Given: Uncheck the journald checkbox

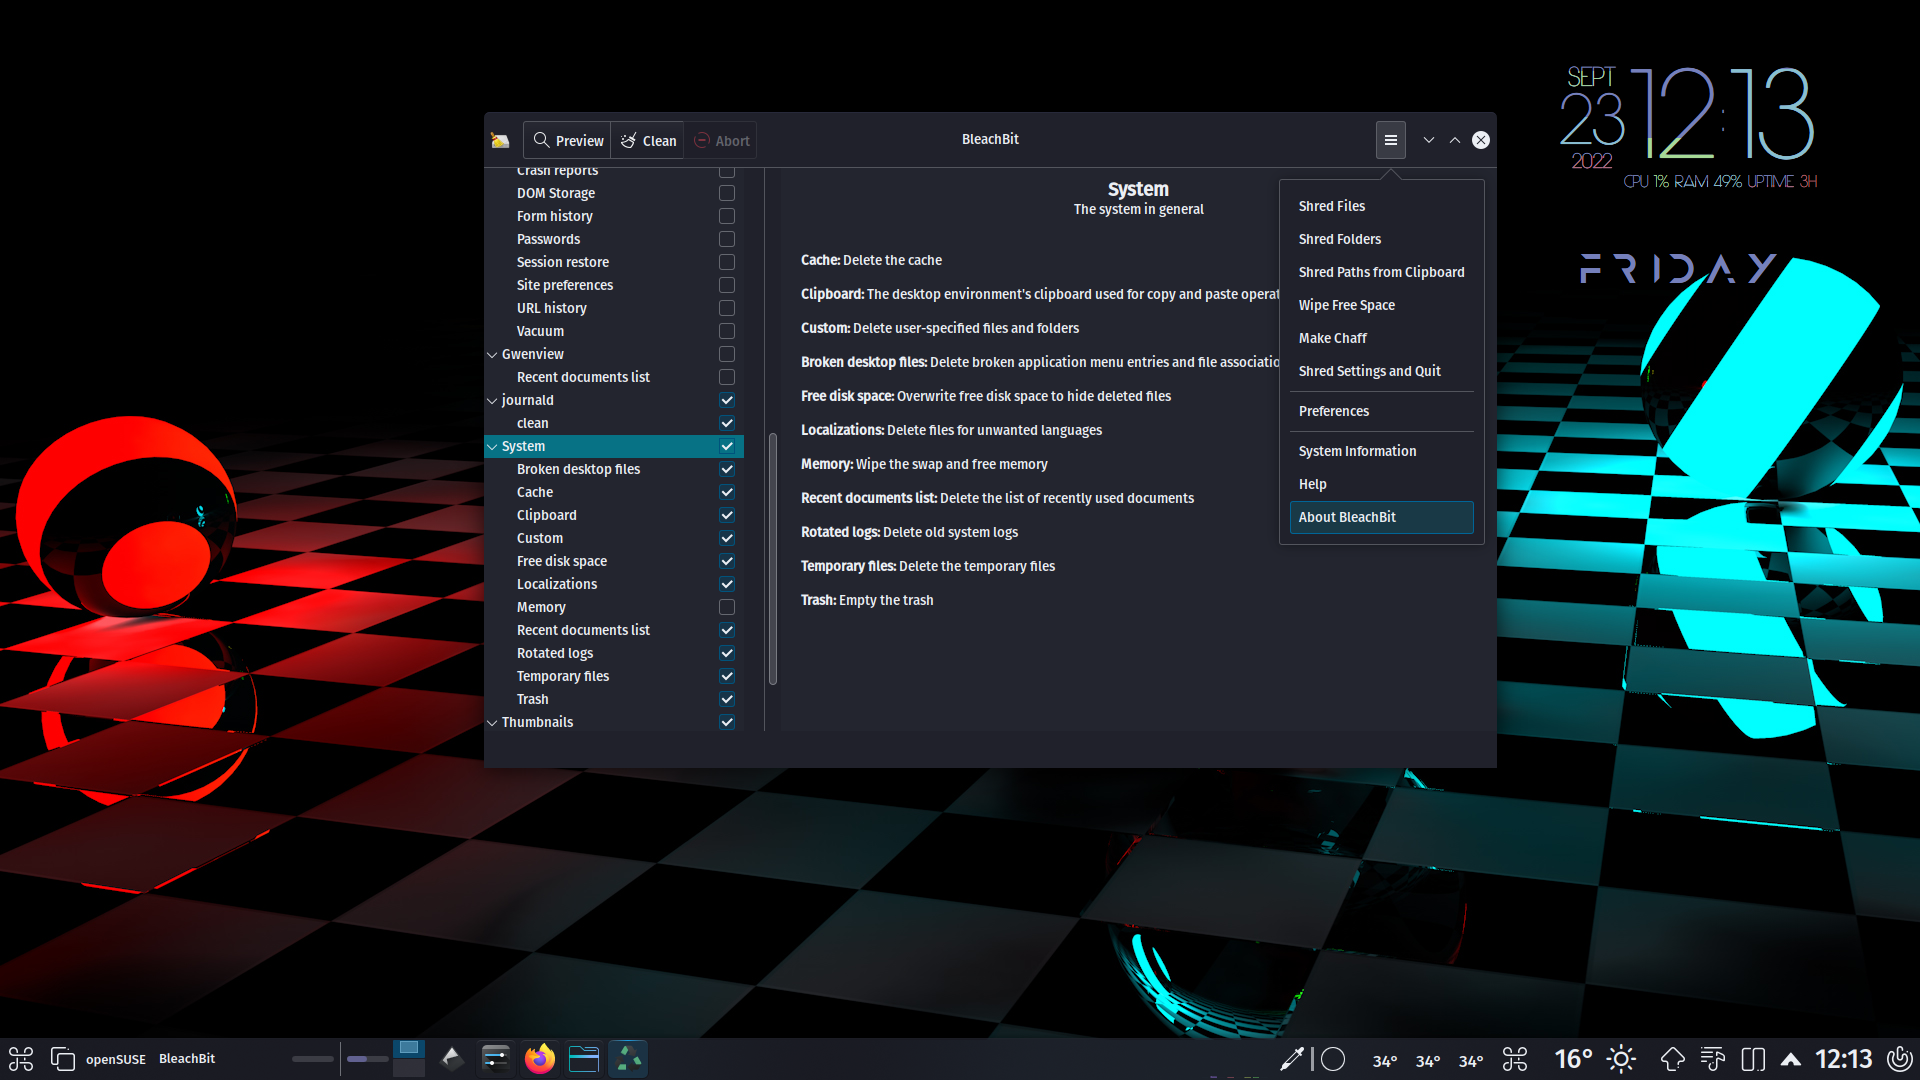Looking at the screenshot, I should click(x=727, y=400).
